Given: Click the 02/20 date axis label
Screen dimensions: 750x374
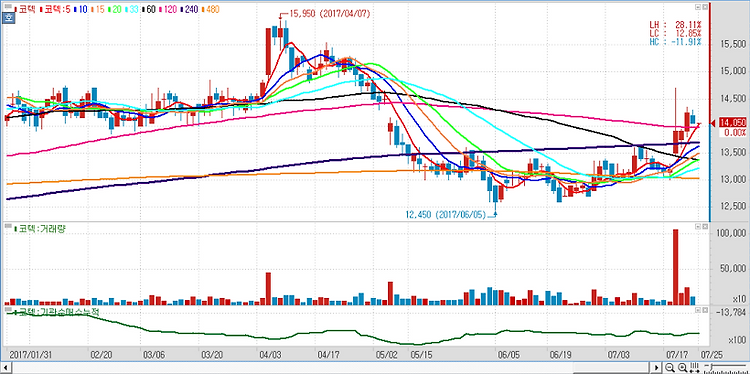Looking at the screenshot, I should pos(100,354).
